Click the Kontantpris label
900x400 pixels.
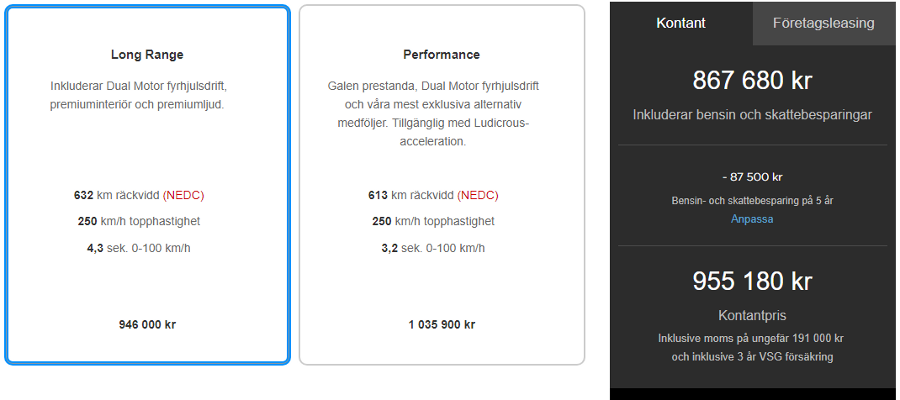click(x=752, y=316)
